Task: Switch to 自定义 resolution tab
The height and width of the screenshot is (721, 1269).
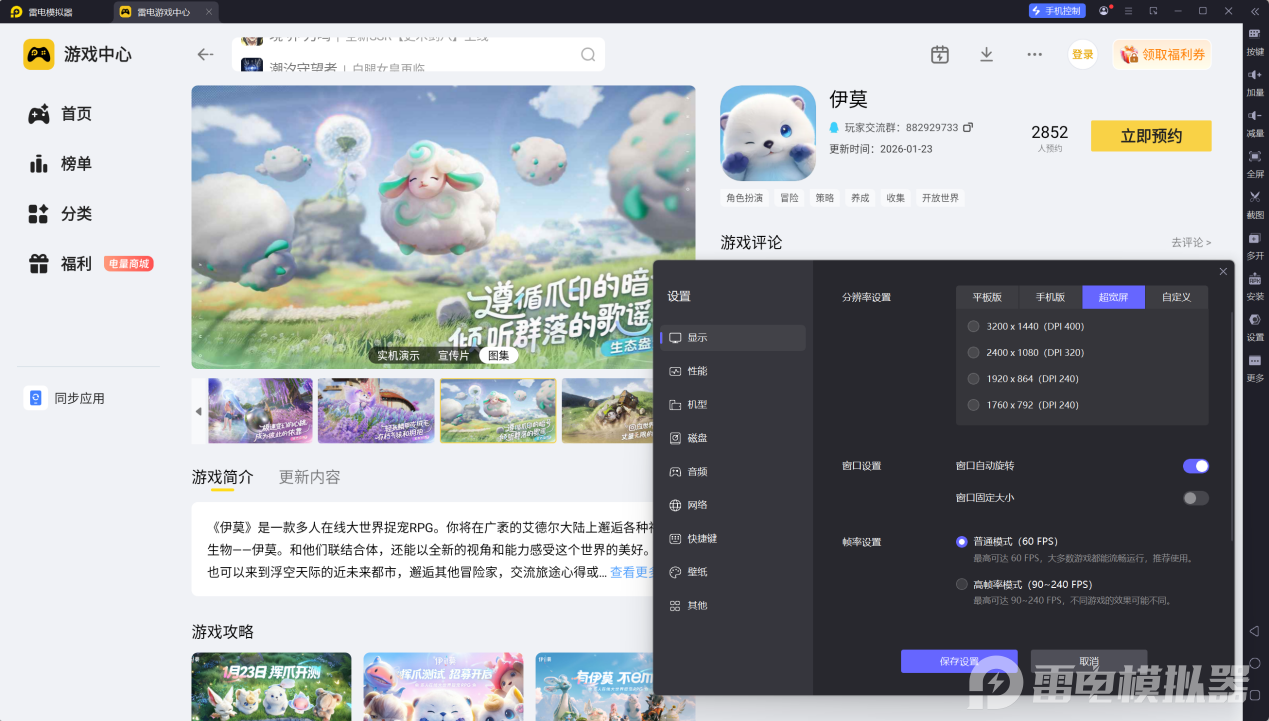Action: 1176,297
